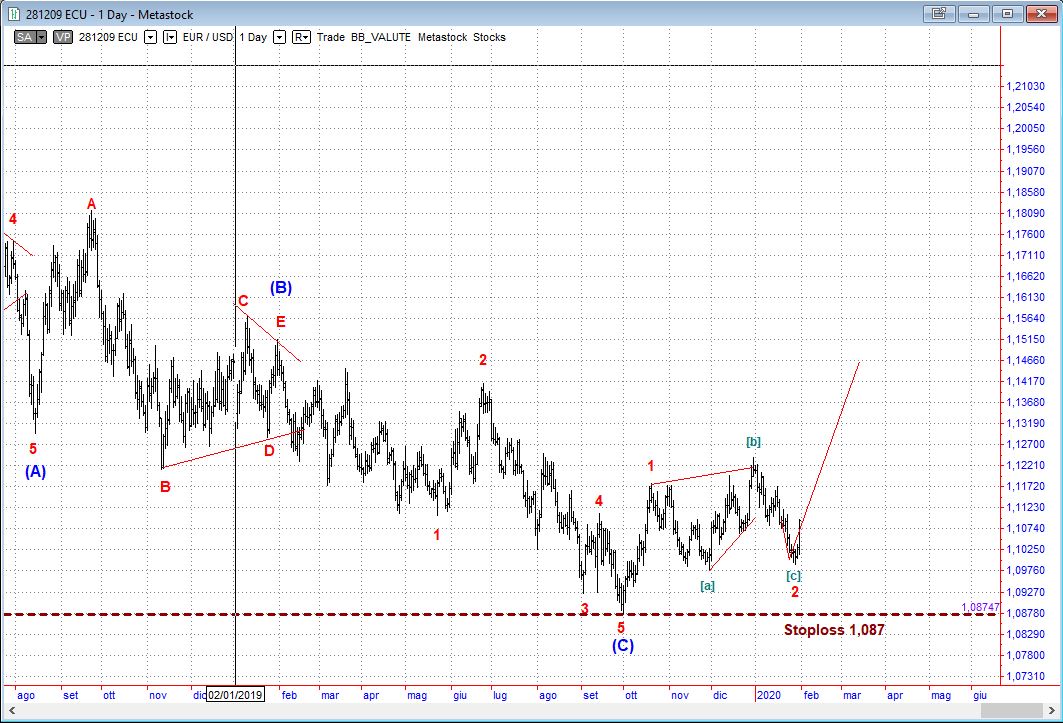Screen dimensions: 1063x723
Task: Click the 1,13190 price on the axis
Action: click(x=1026, y=423)
